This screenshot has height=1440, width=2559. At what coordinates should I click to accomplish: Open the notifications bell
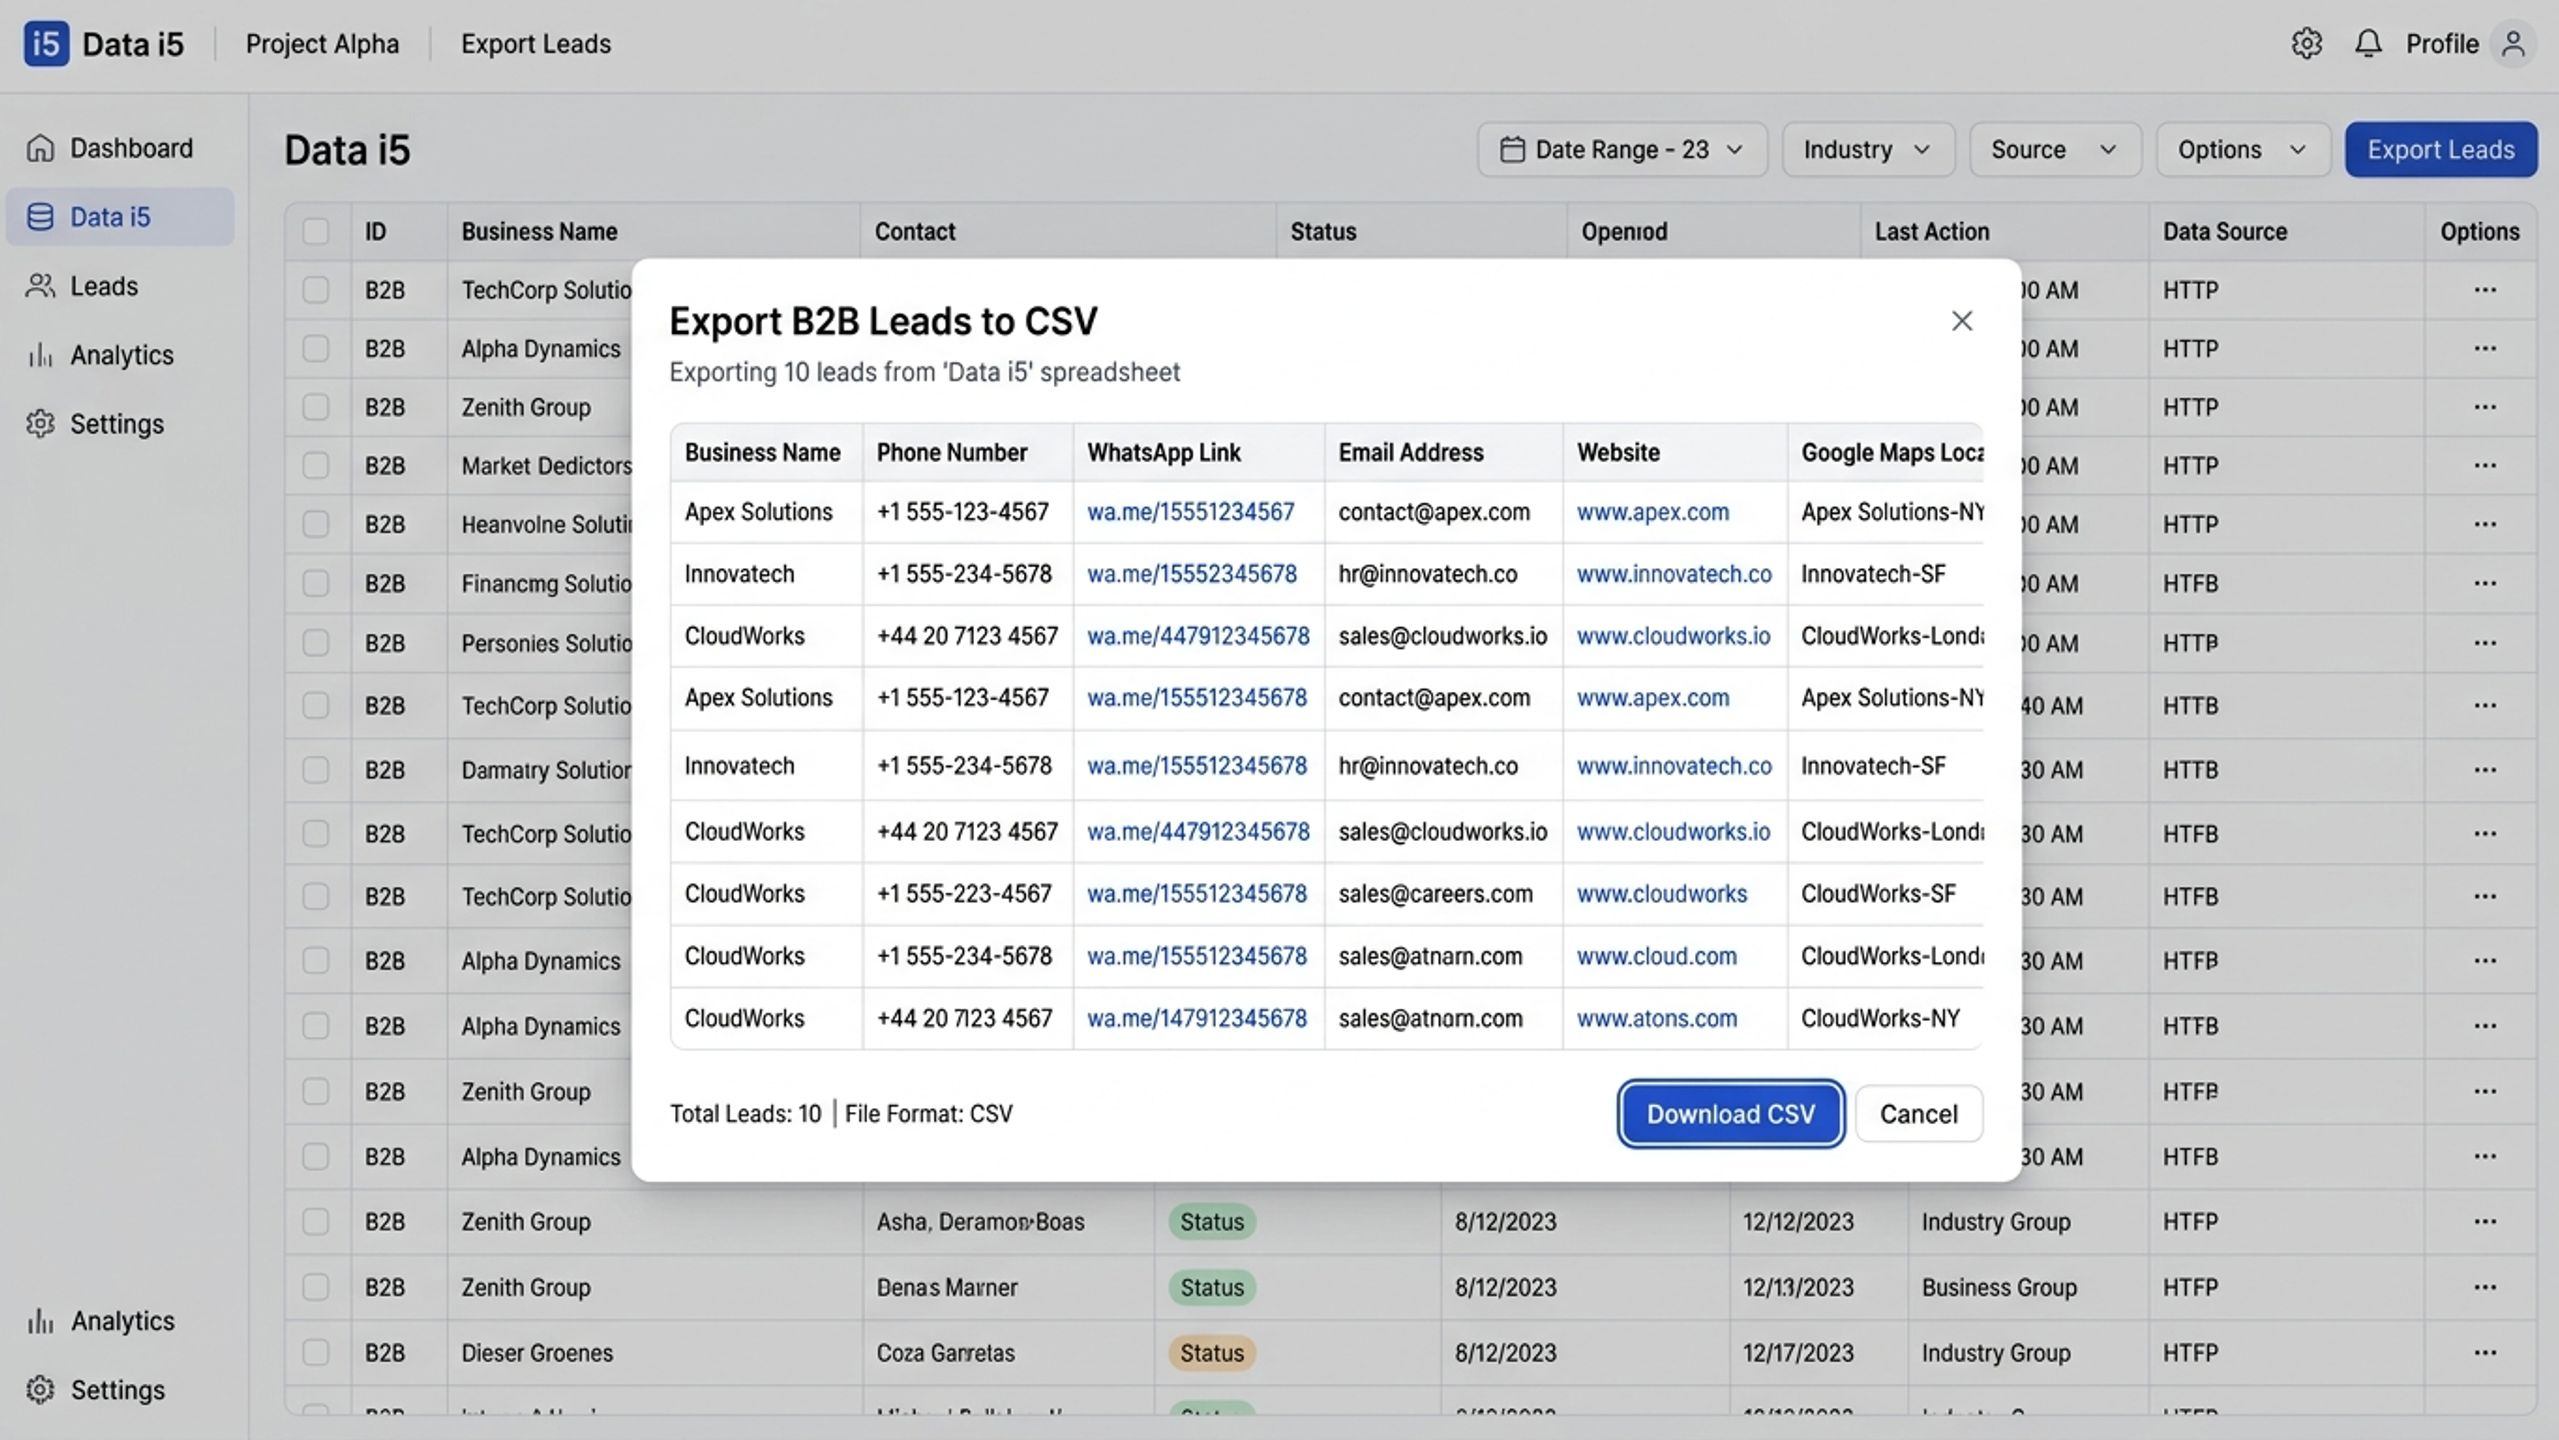coord(2367,44)
